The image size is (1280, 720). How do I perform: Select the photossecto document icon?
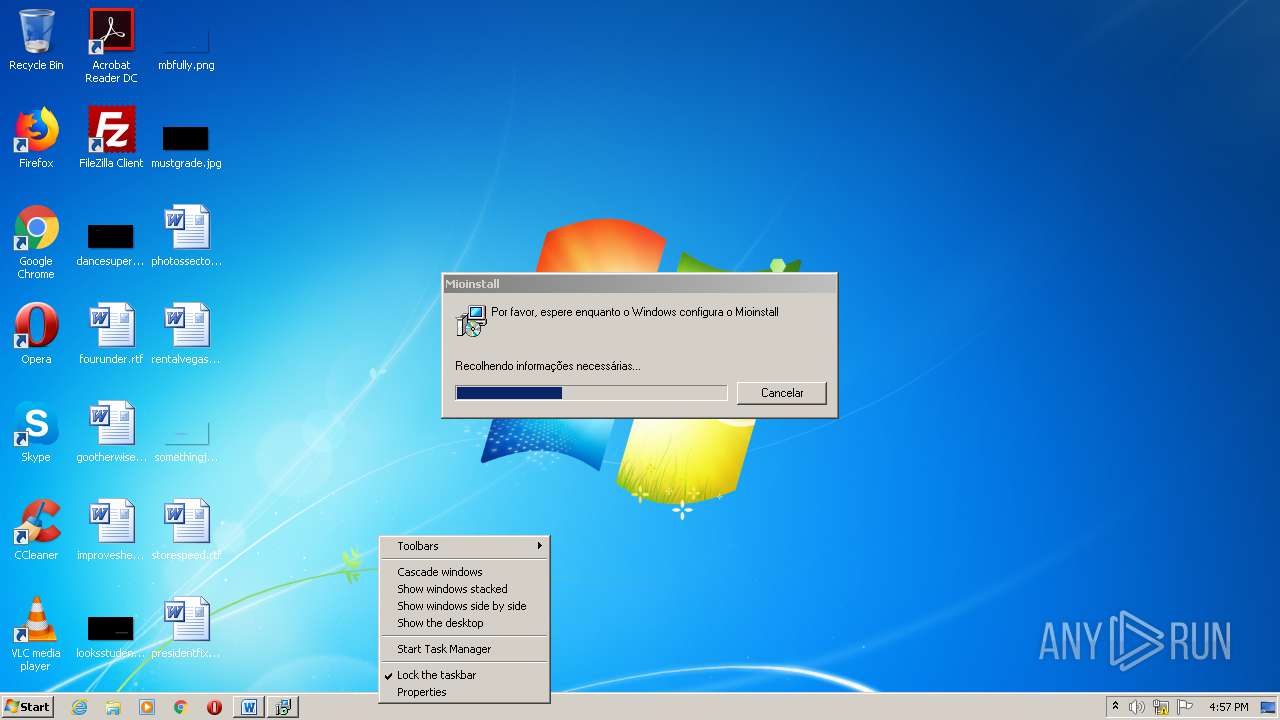(x=186, y=236)
